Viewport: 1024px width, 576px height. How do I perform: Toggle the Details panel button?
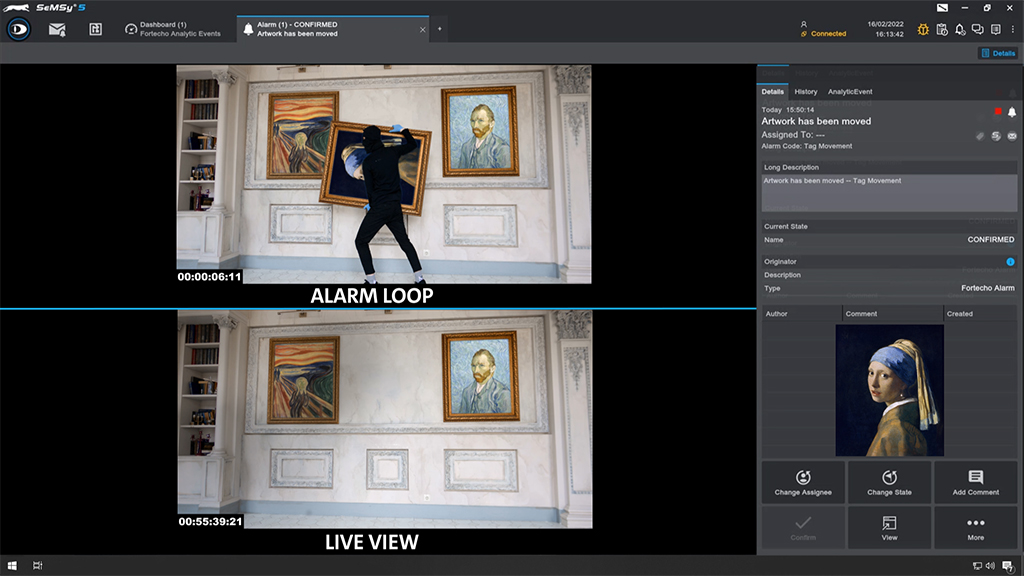tap(998, 53)
